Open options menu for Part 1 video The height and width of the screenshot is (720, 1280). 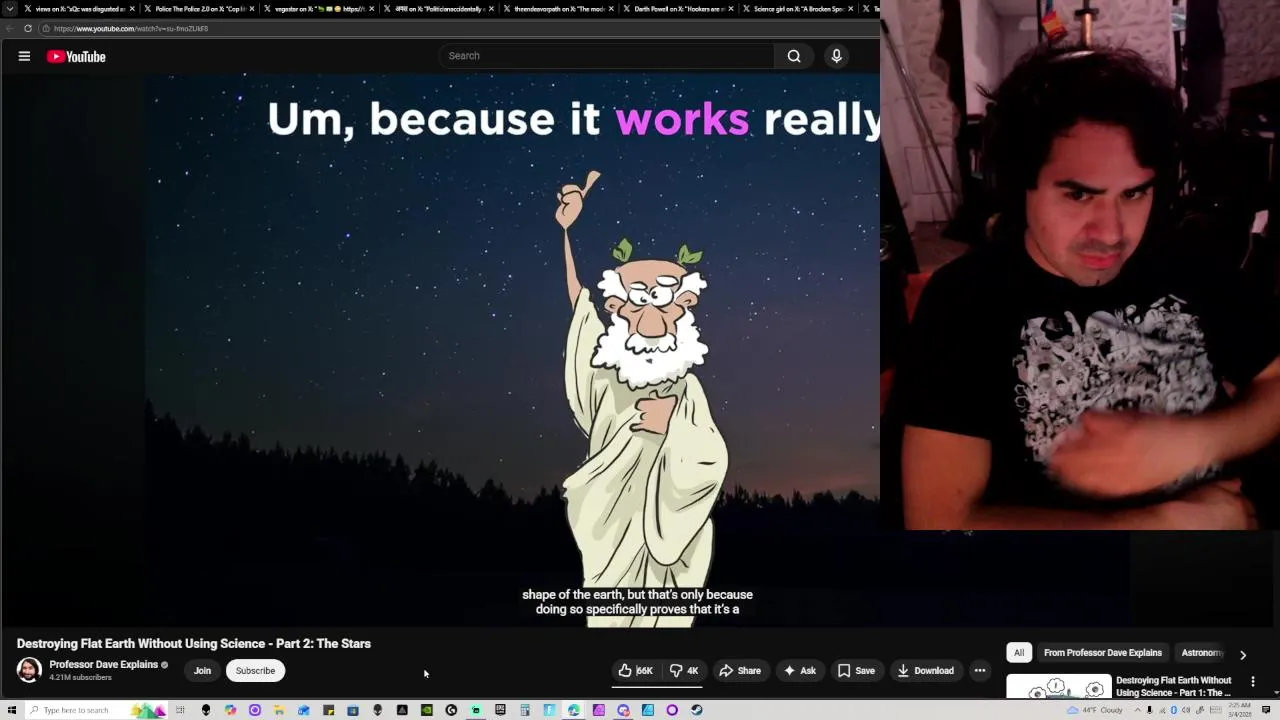(1252, 682)
